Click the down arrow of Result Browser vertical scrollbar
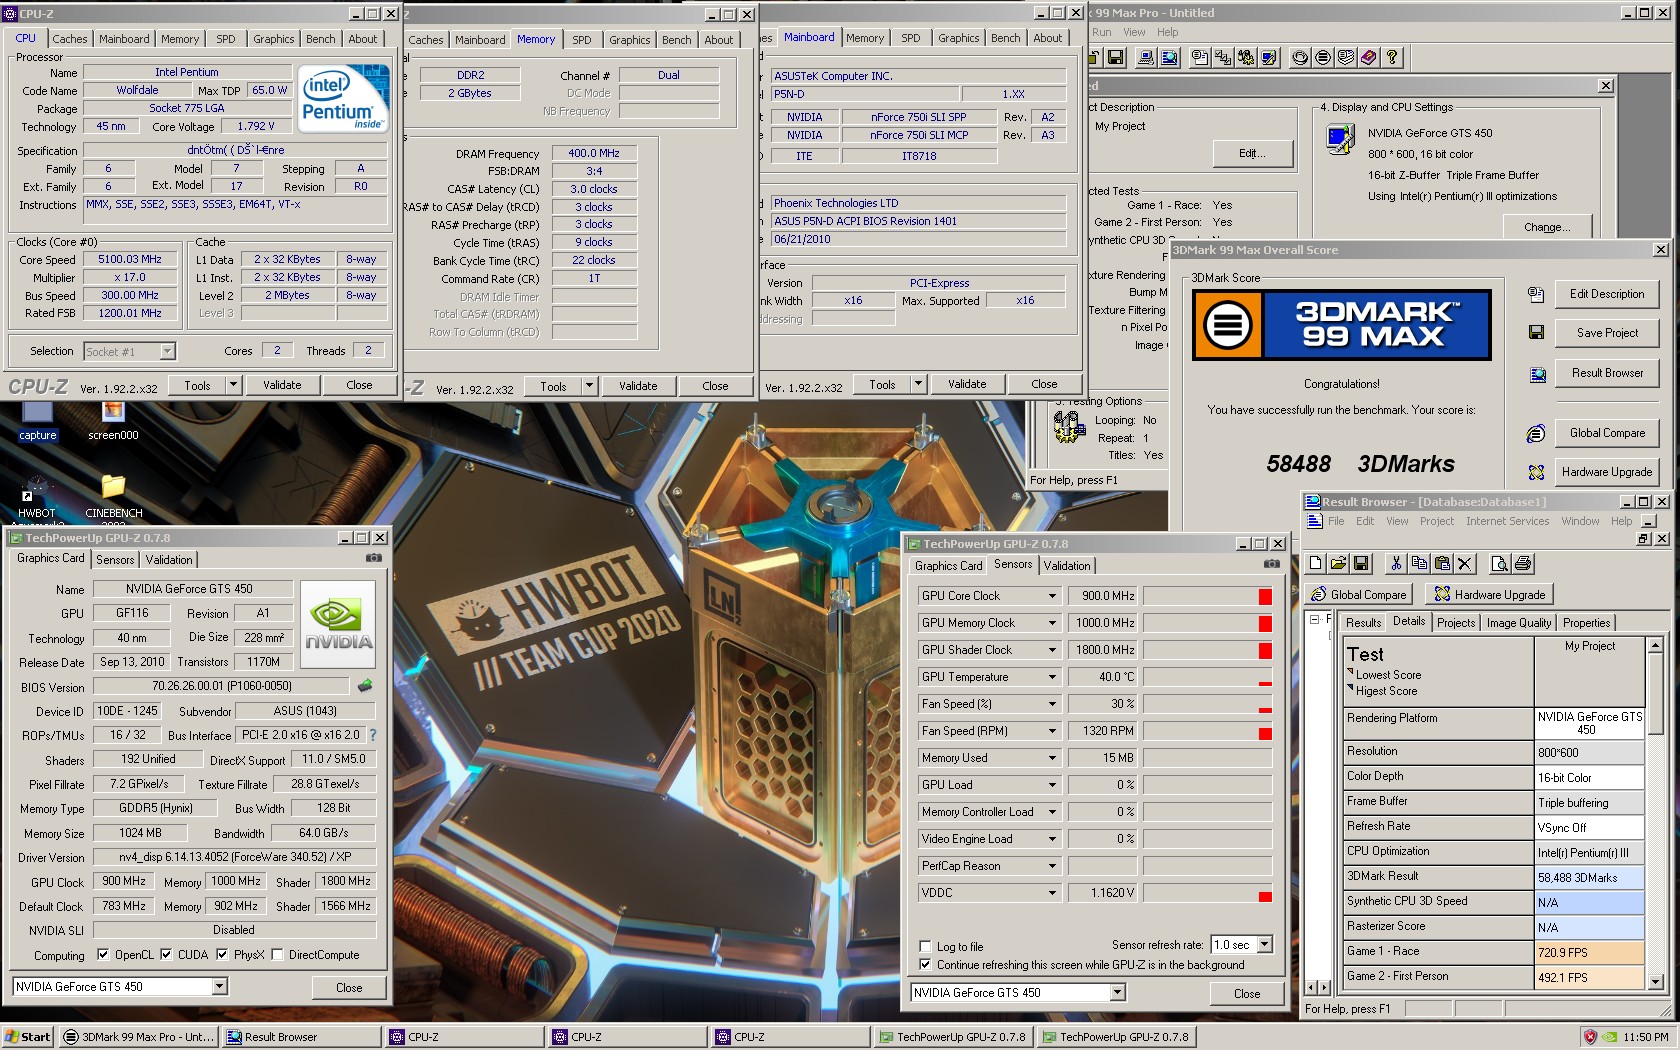The height and width of the screenshot is (1050, 1680). pyautogui.click(x=1655, y=982)
